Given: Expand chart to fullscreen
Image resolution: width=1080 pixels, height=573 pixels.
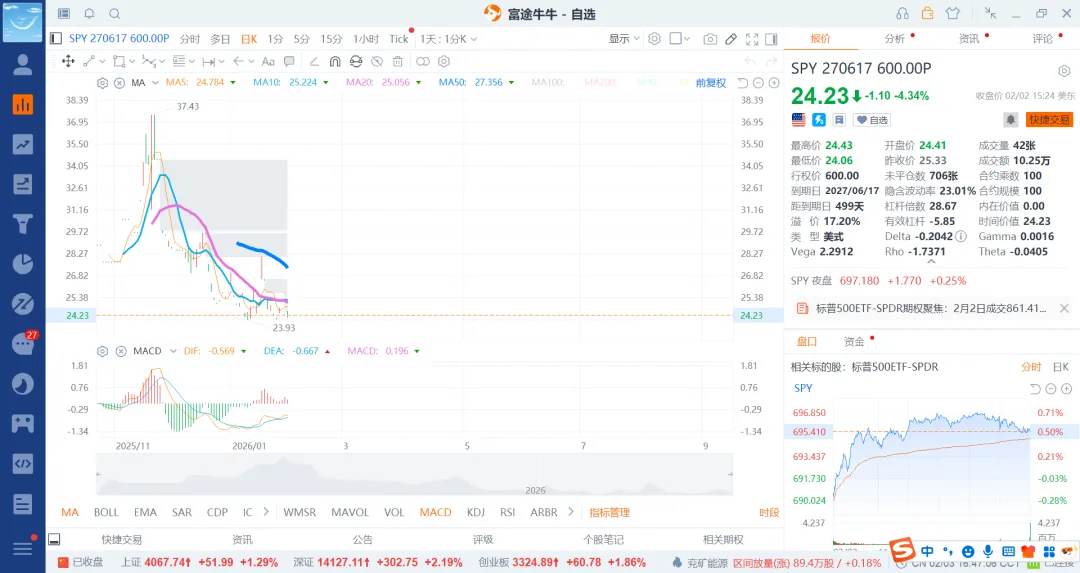Looking at the screenshot, I should (752, 39).
